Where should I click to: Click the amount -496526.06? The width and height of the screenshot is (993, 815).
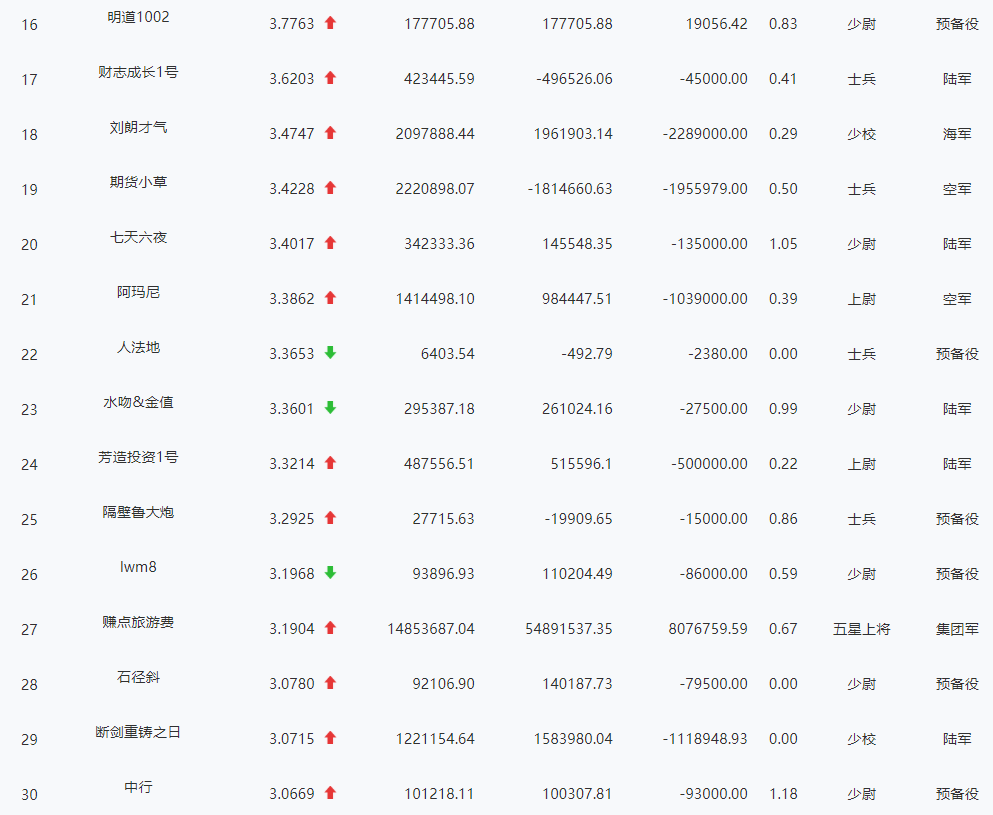click(574, 79)
